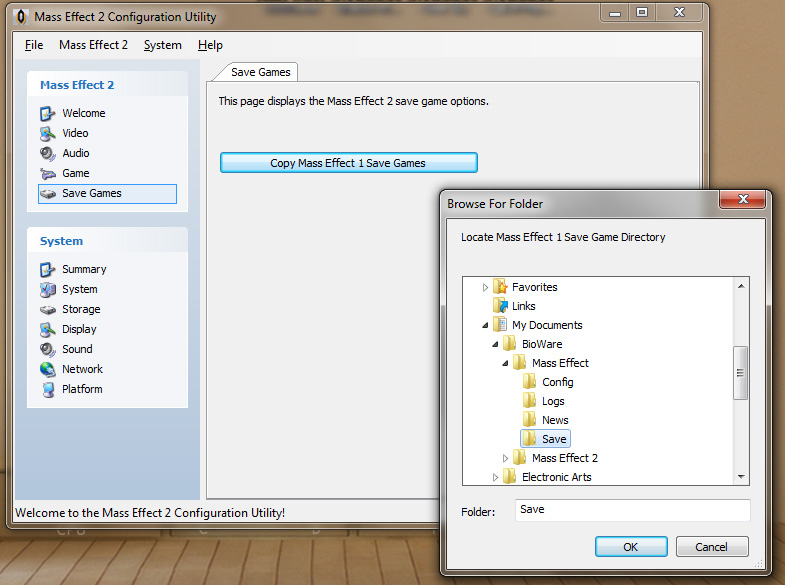Expand the Mass Effect 2 tree node

point(505,458)
